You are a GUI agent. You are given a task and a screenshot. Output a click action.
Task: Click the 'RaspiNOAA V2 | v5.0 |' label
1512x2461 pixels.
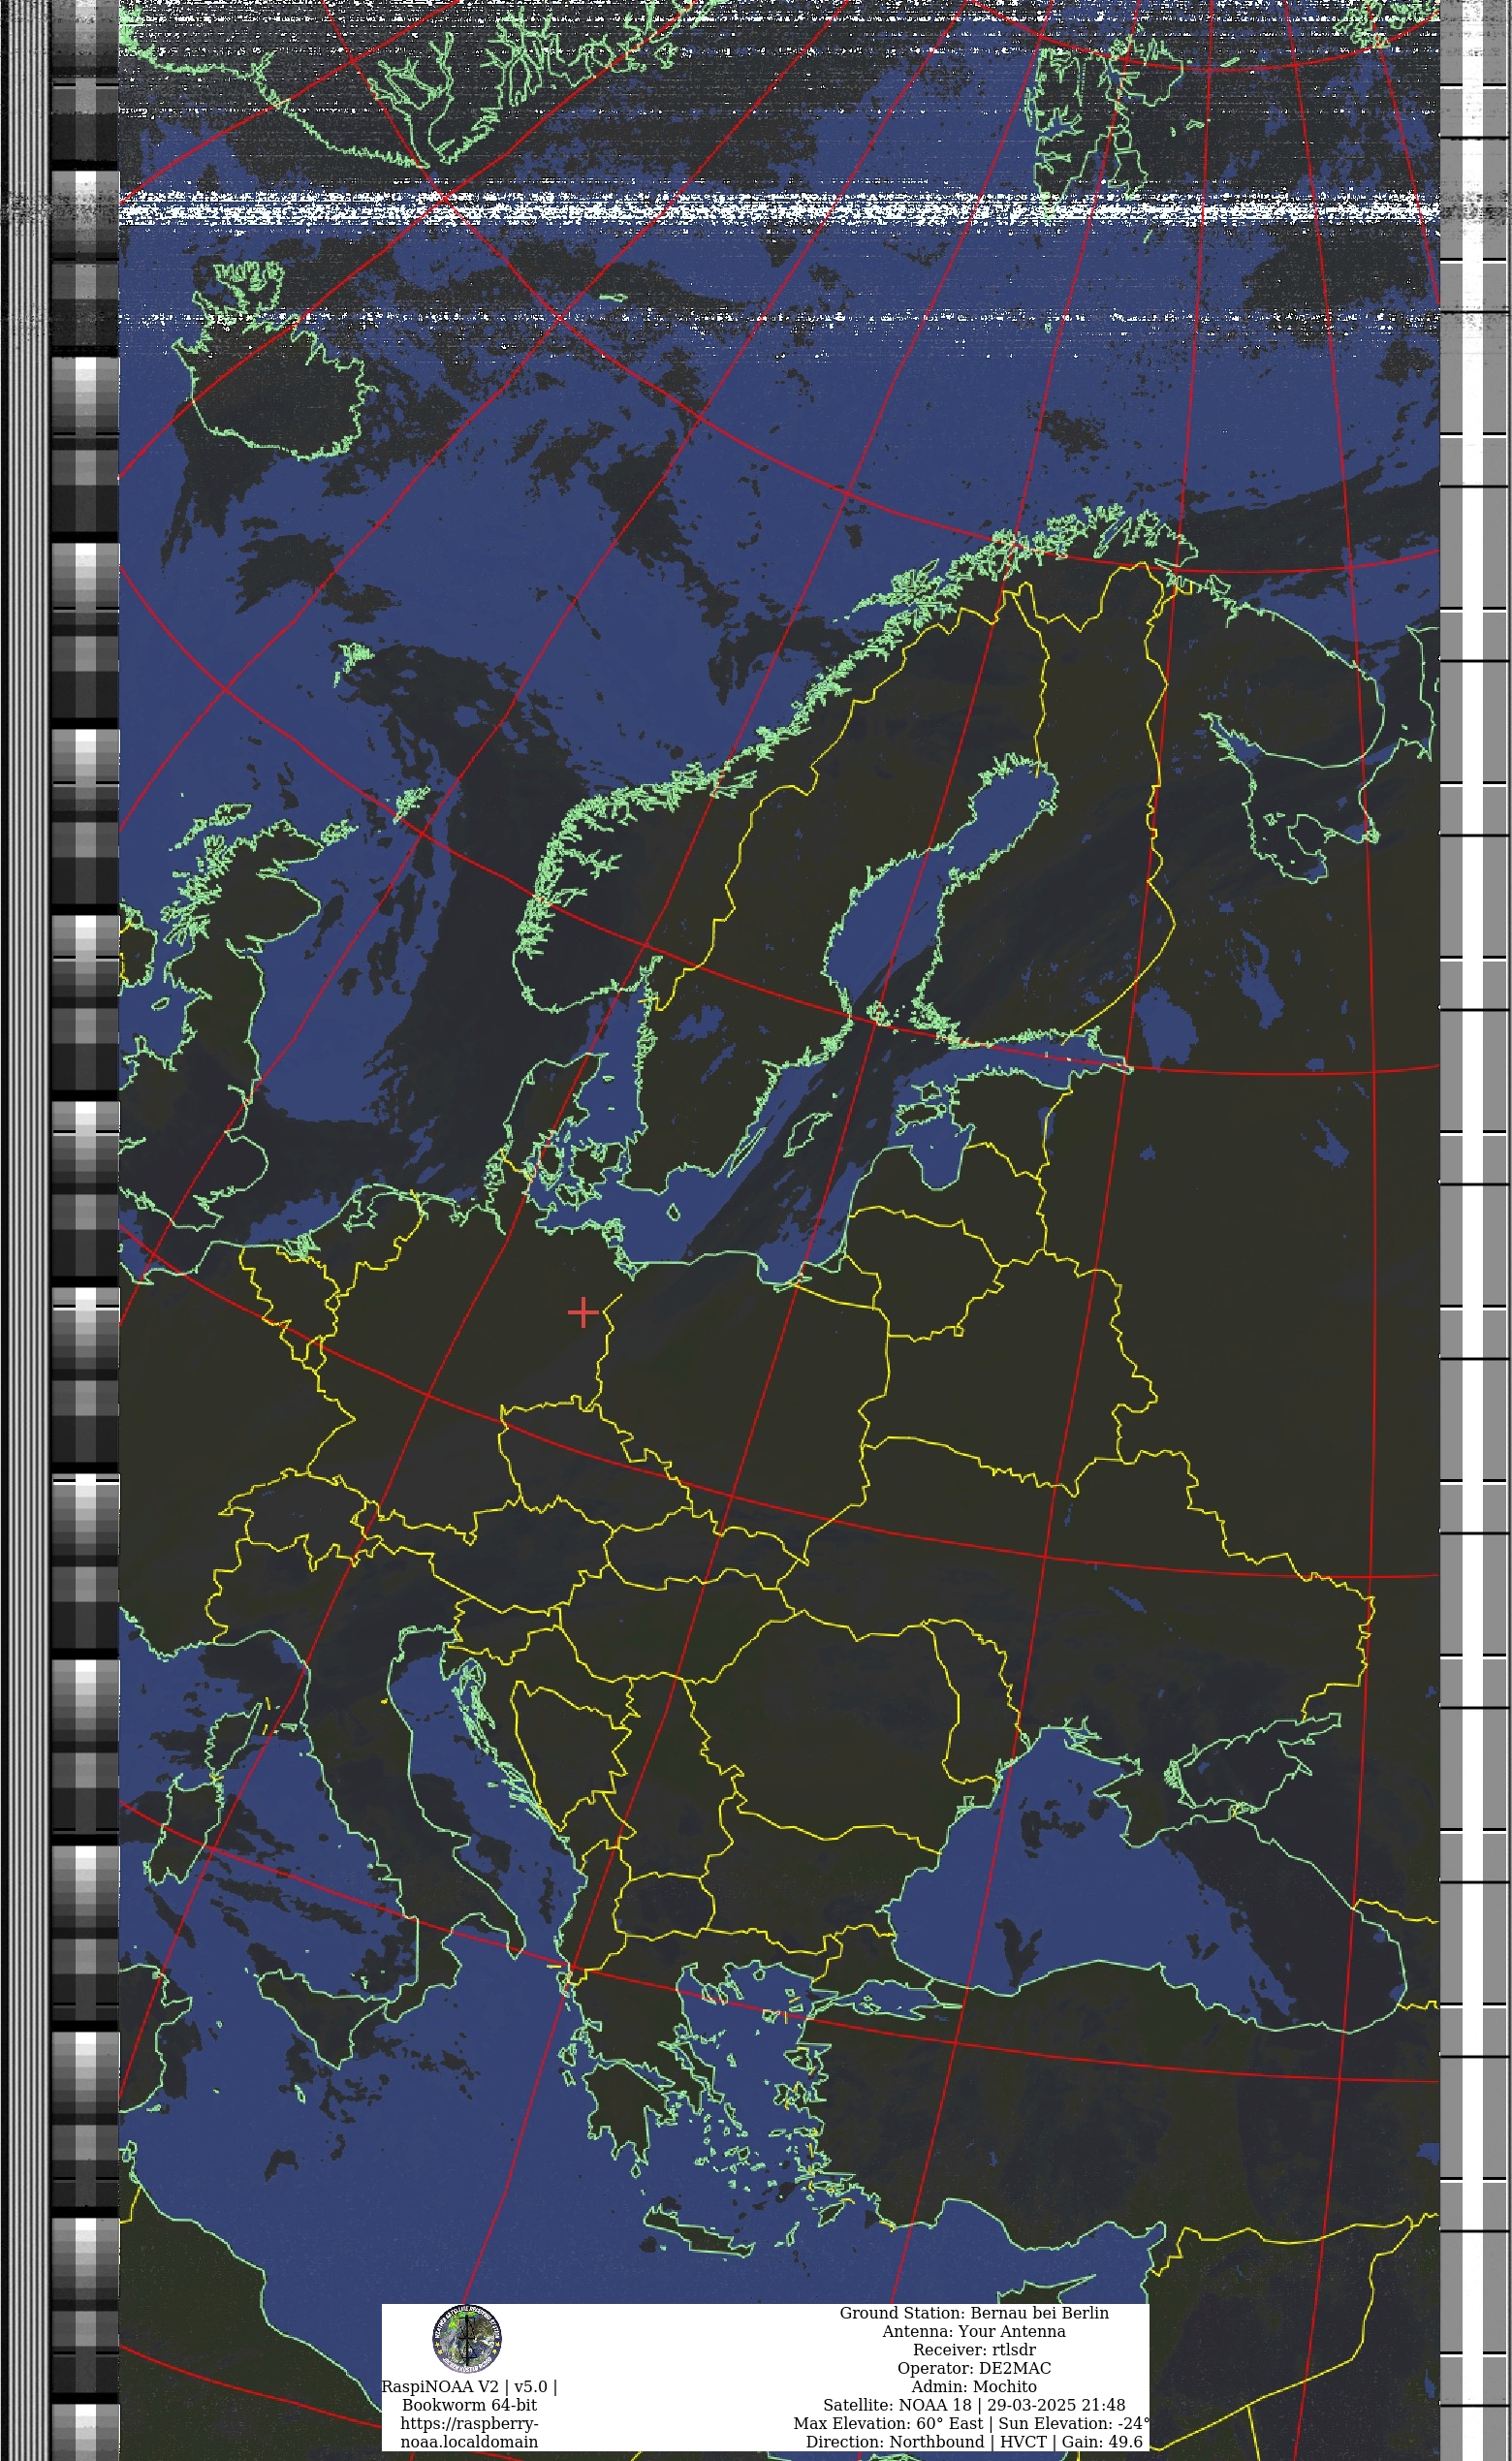(x=469, y=2386)
